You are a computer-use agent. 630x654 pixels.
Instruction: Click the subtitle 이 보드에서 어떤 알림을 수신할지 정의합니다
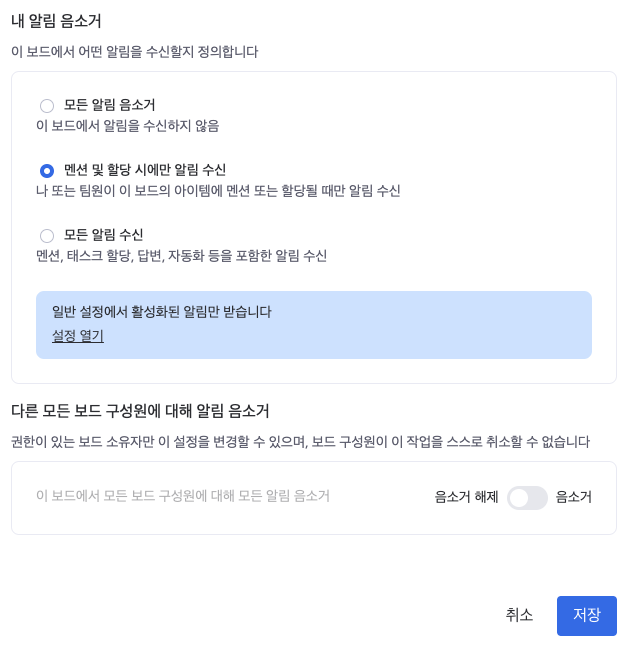[134, 52]
